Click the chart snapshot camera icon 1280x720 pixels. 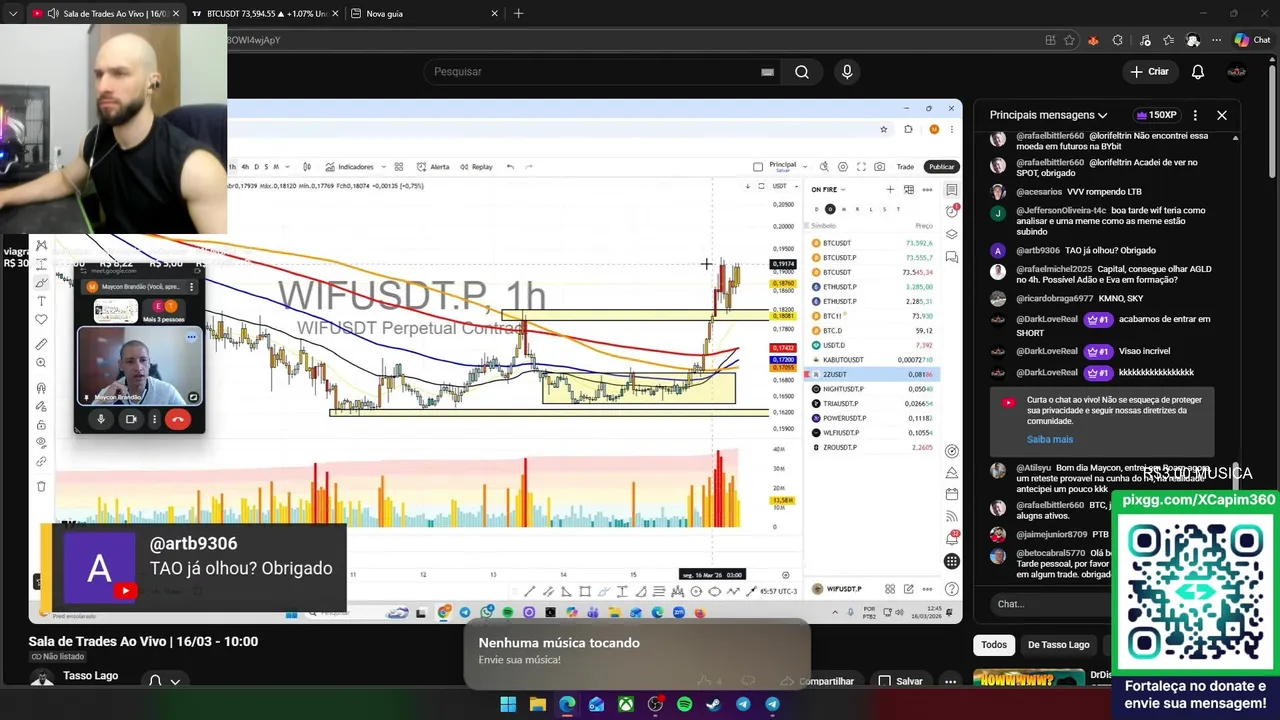pyautogui.click(x=879, y=167)
